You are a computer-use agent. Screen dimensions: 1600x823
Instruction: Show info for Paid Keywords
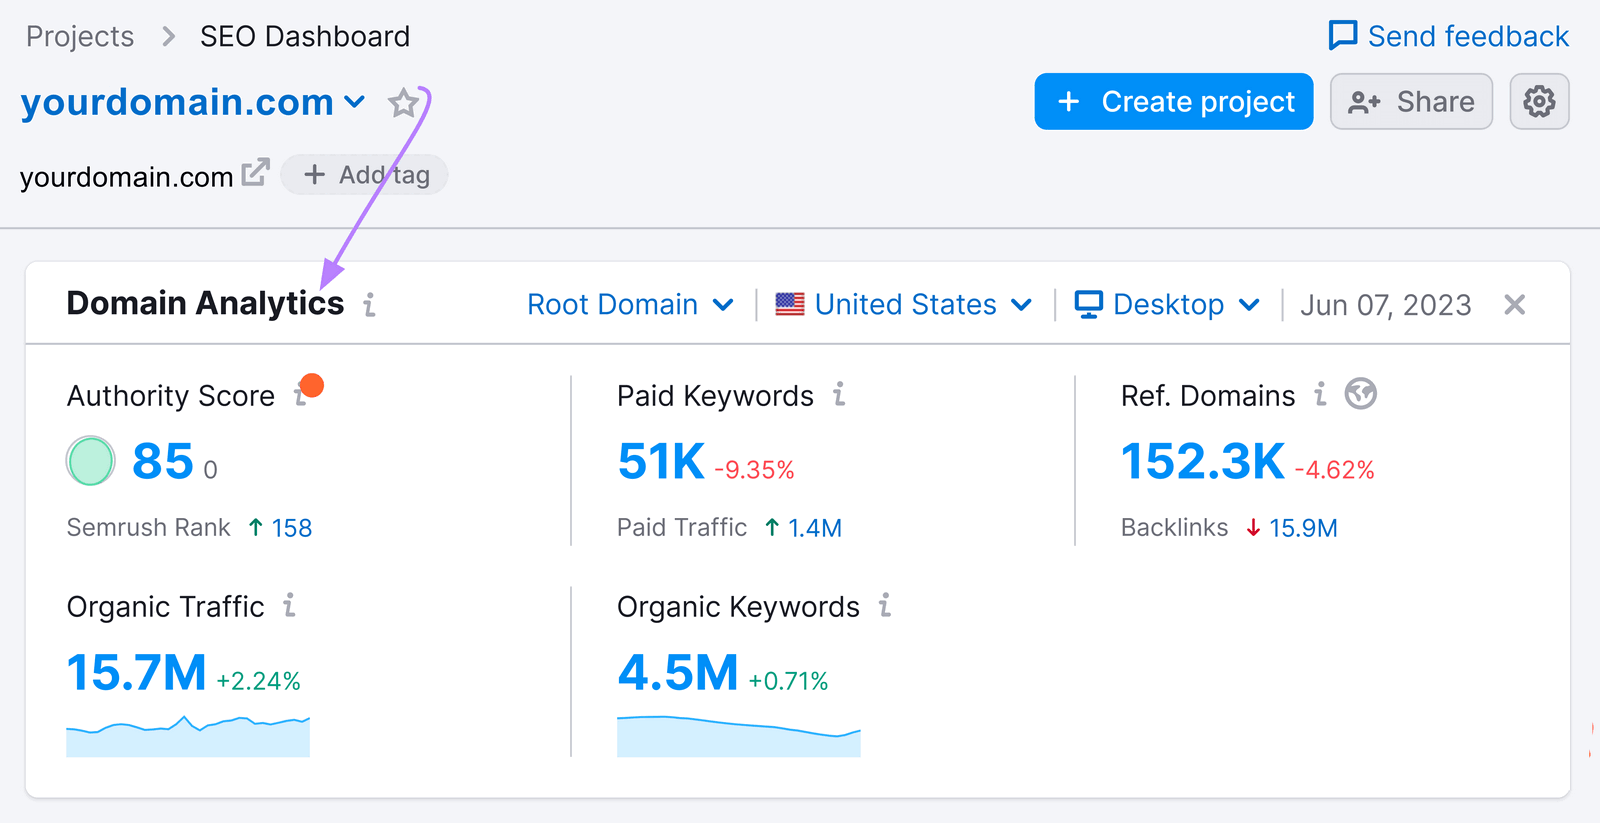pyautogui.click(x=839, y=395)
